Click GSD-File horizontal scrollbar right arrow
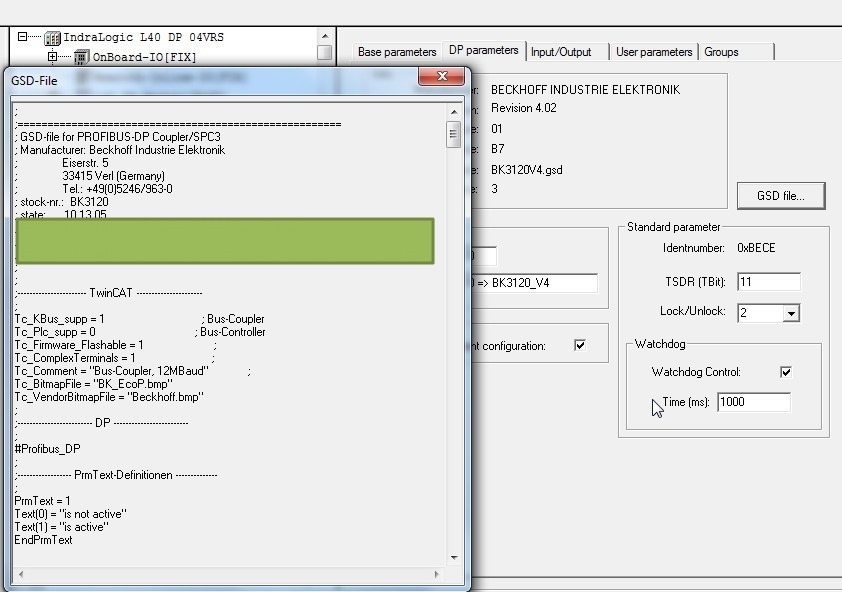The width and height of the screenshot is (842, 592). [x=436, y=574]
